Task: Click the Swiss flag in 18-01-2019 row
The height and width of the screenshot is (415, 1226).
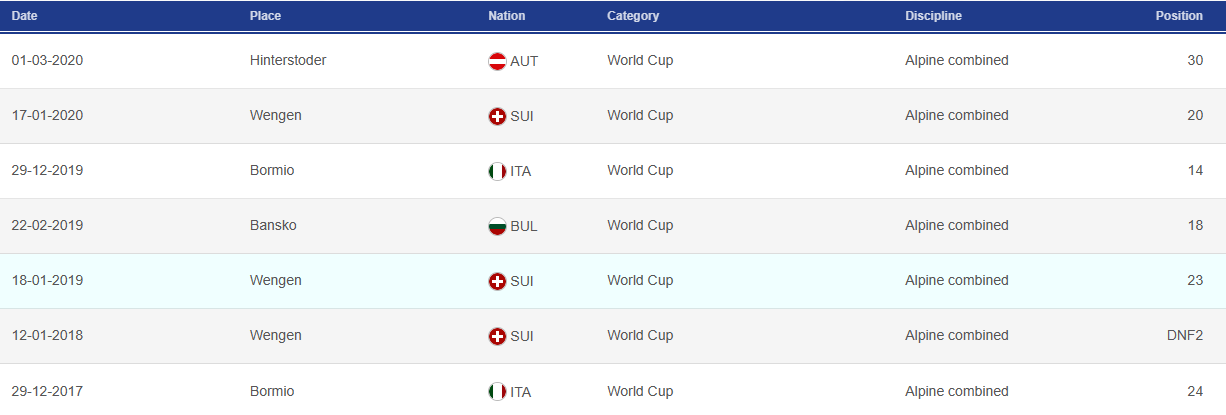Action: click(x=497, y=281)
